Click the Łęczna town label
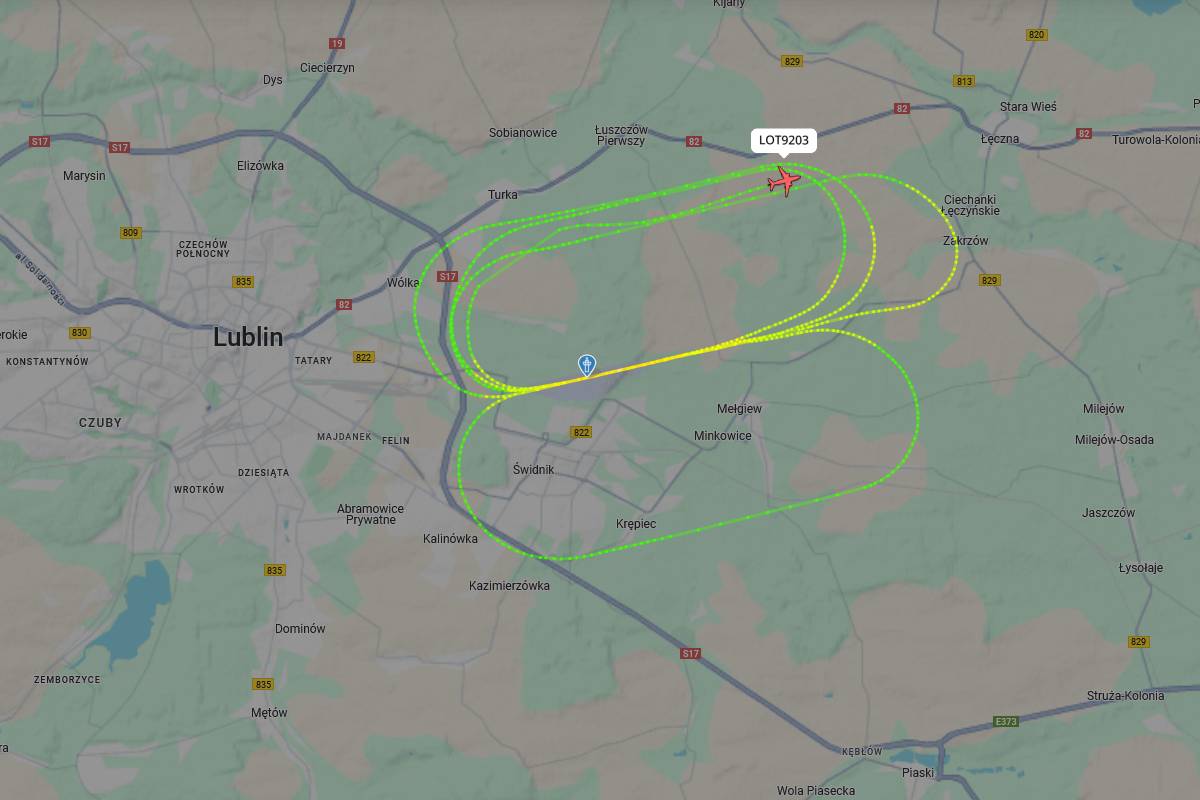The height and width of the screenshot is (800, 1200). pyautogui.click(x=999, y=139)
